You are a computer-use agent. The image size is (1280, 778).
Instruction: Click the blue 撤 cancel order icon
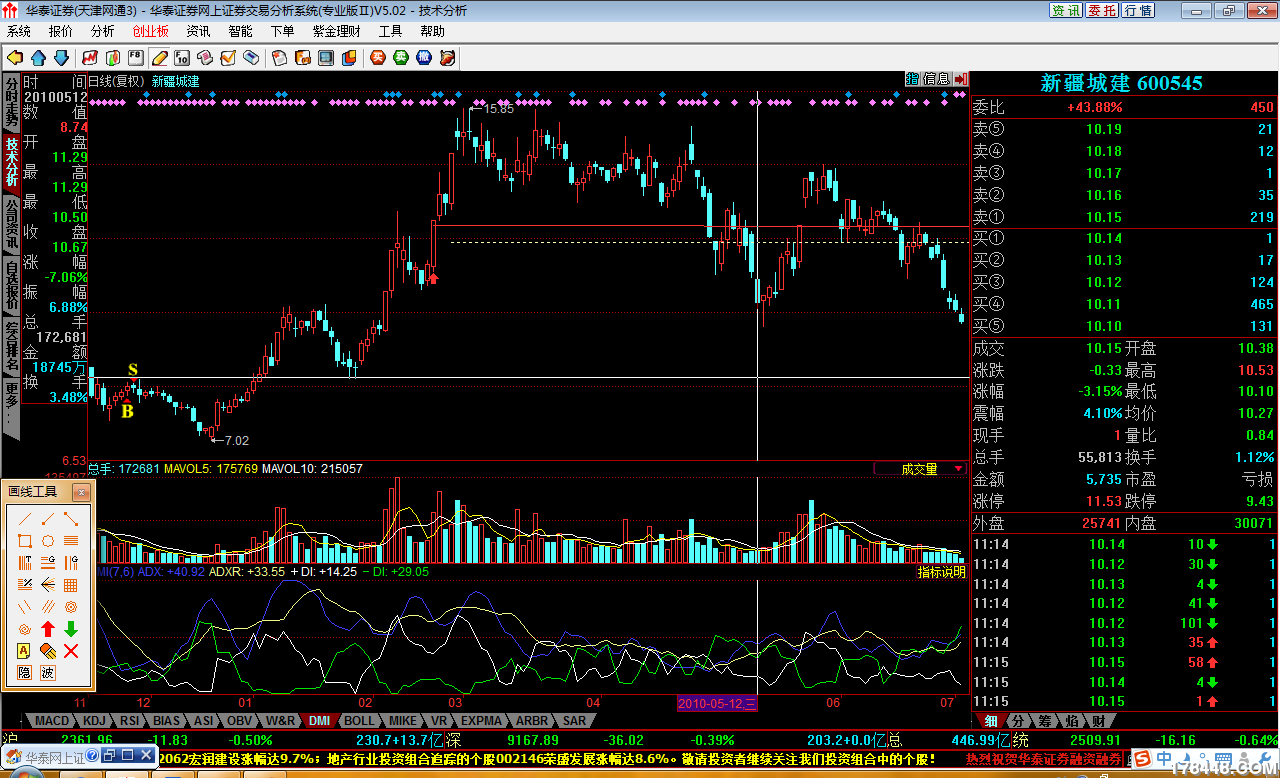point(424,58)
